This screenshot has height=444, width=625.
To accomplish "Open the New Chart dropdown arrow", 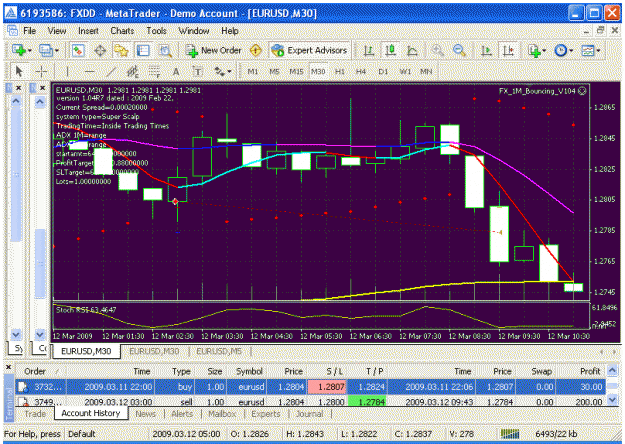I will pyautogui.click(x=30, y=51).
